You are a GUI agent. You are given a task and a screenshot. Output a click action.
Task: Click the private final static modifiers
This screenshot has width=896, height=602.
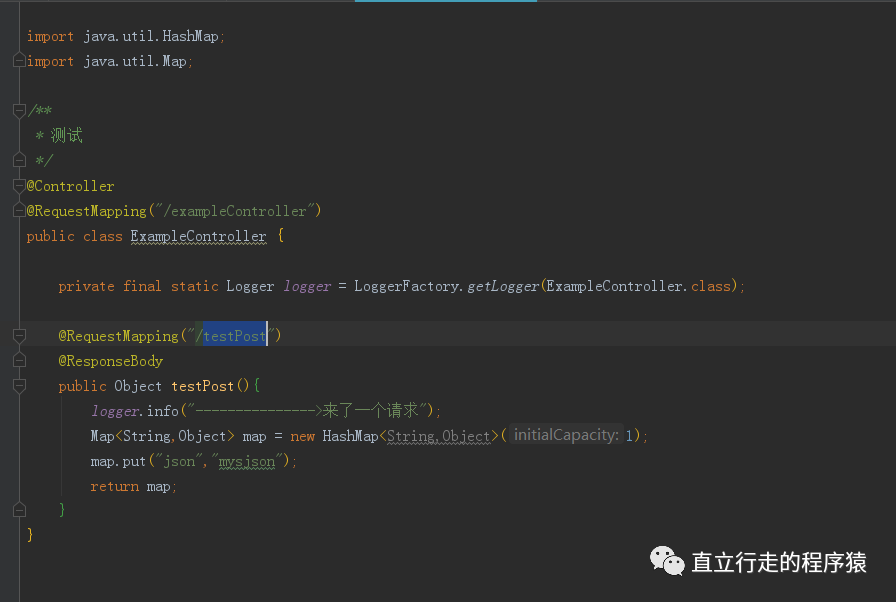pyautogui.click(x=138, y=286)
